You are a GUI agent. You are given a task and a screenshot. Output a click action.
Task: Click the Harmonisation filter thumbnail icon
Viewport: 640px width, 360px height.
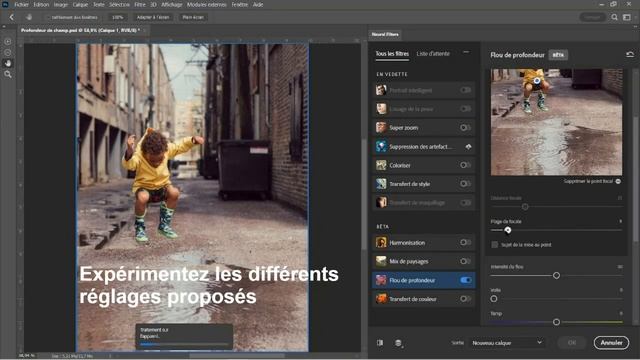tap(381, 242)
